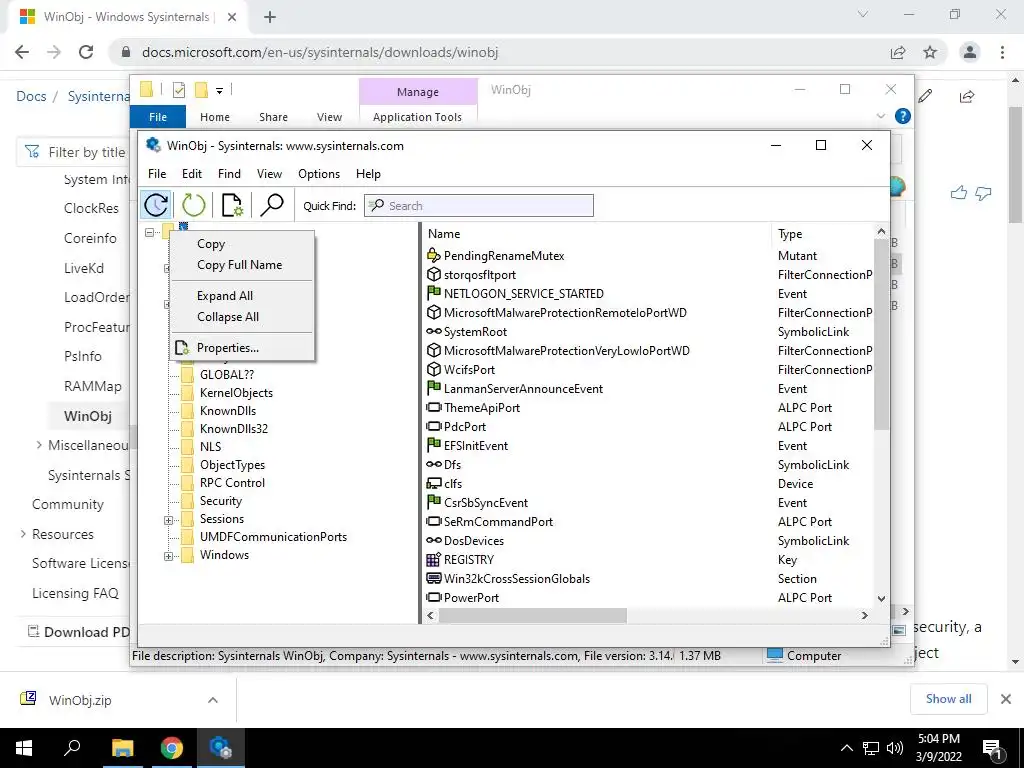This screenshot has height=768, width=1024.
Task: Click the Dfs symbolic link icon
Action: point(434,464)
